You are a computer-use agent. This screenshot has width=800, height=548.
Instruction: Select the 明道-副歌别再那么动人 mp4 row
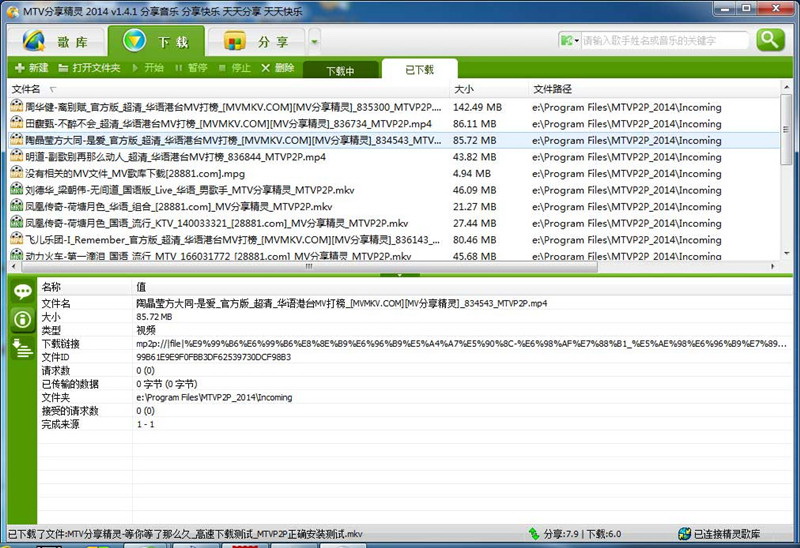(394, 157)
